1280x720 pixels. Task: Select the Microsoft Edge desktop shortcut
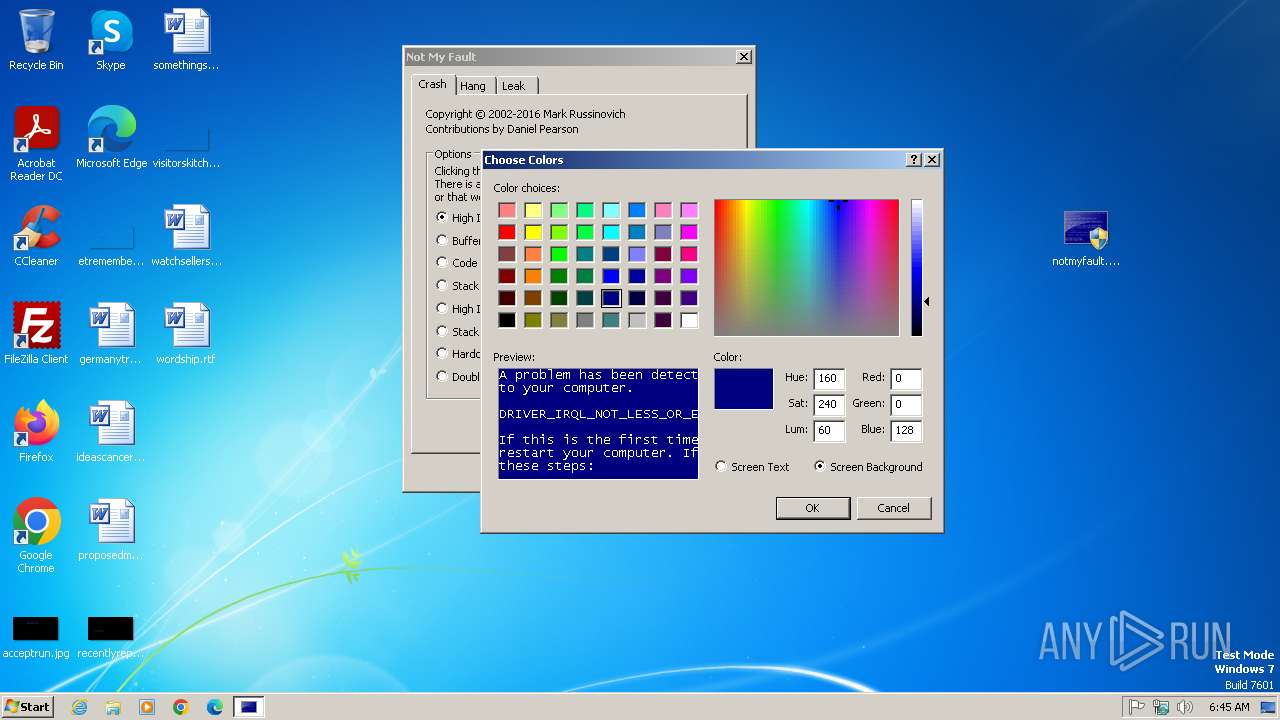tap(111, 137)
